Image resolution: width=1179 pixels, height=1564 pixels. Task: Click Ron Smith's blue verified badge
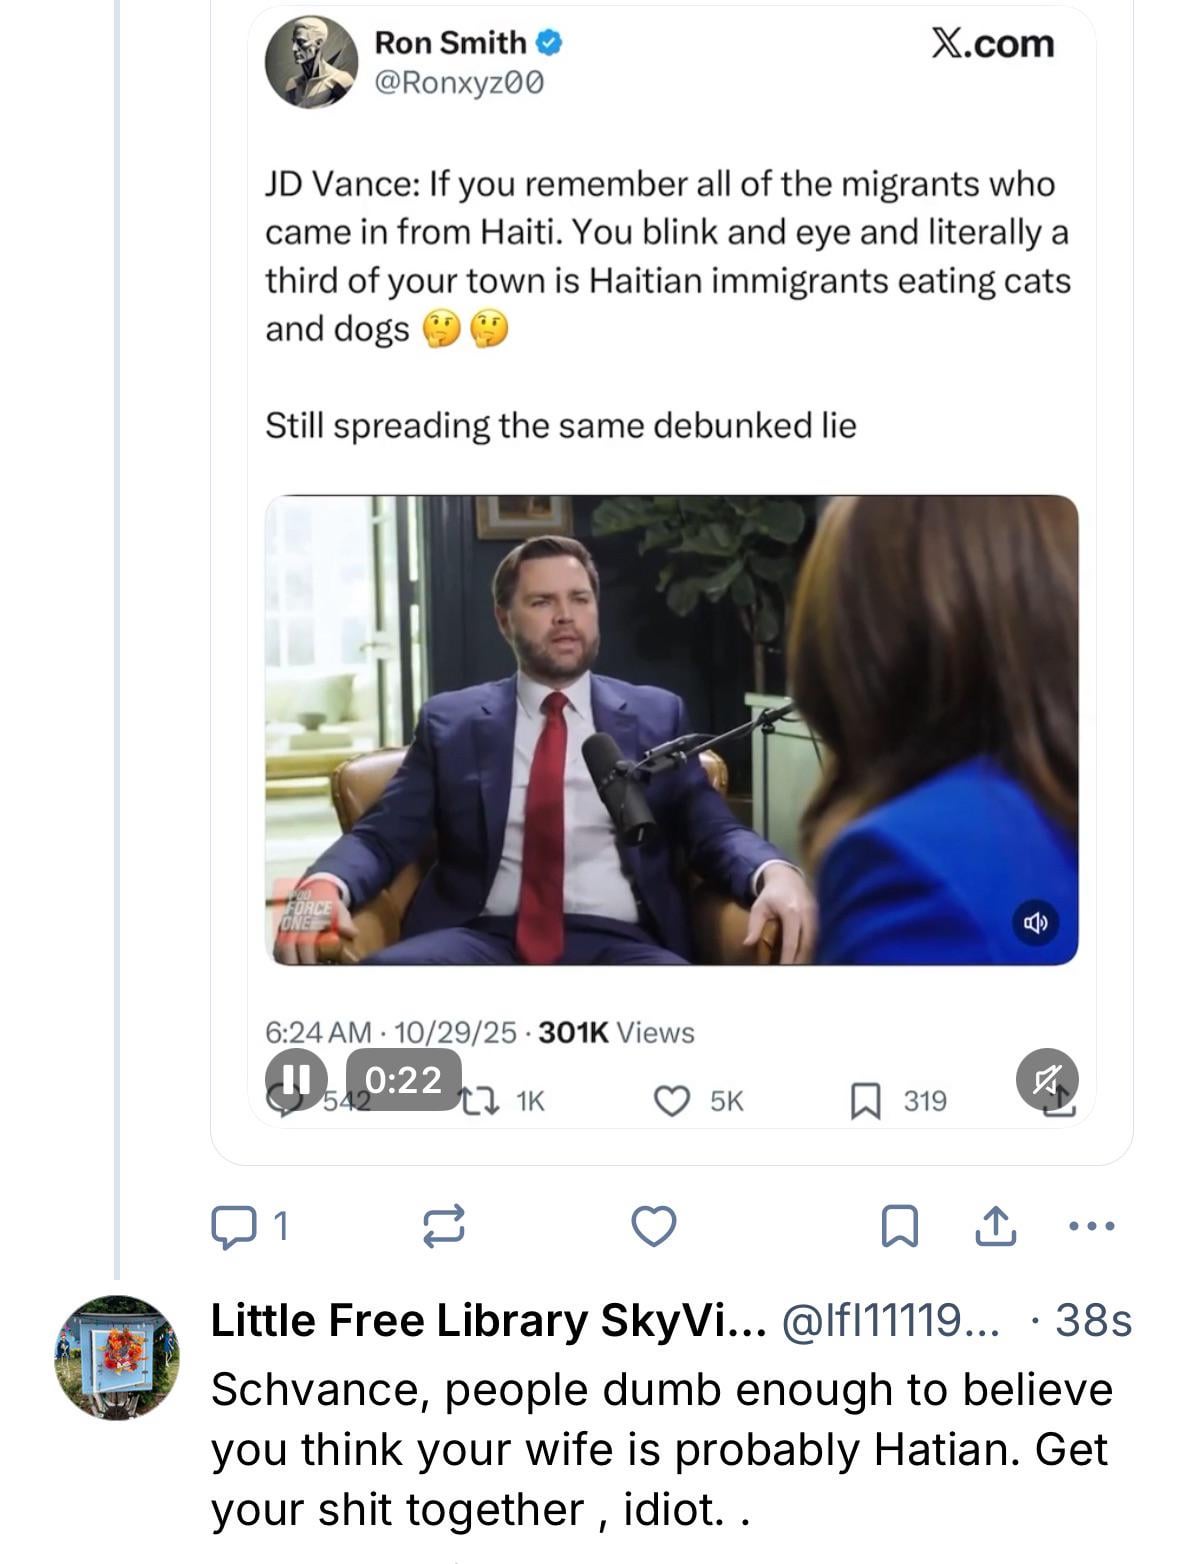click(551, 43)
